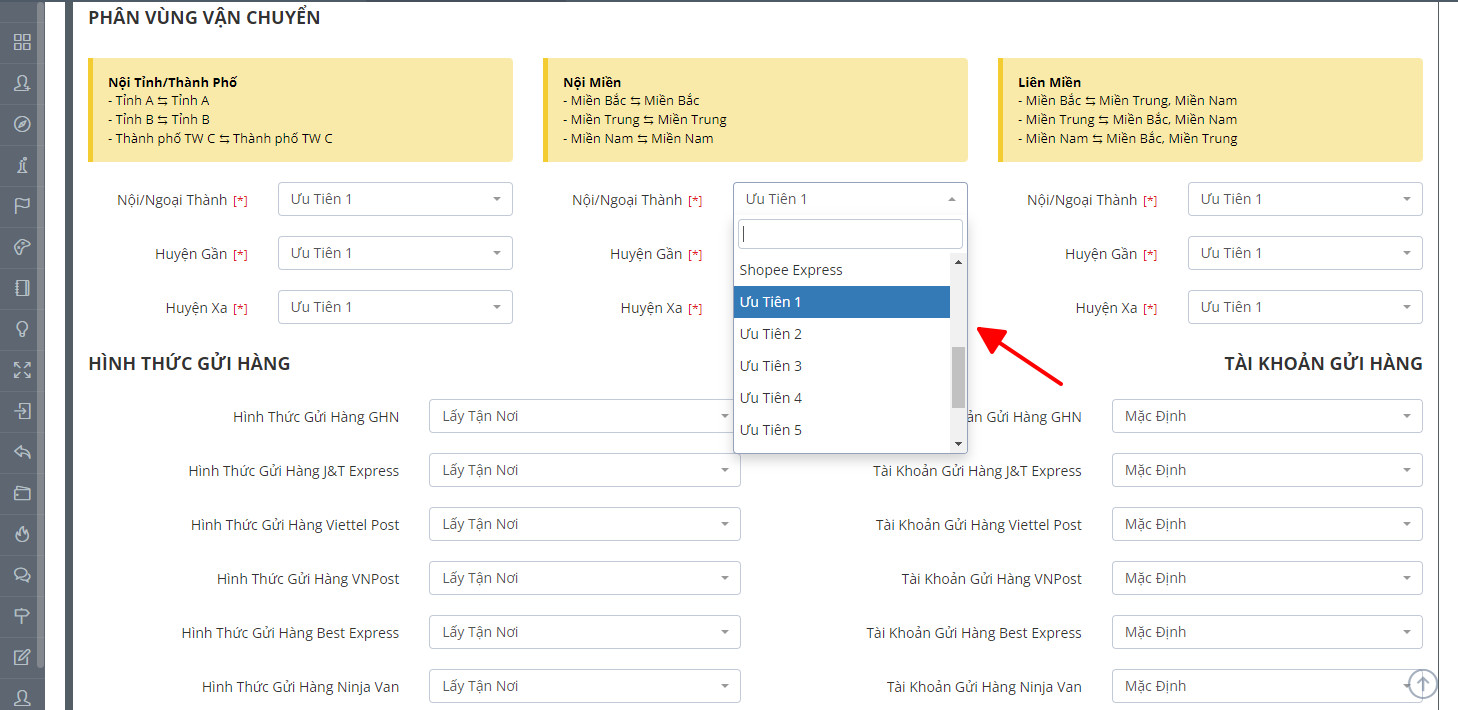Click the Liên Miền panel title

point(1049,82)
